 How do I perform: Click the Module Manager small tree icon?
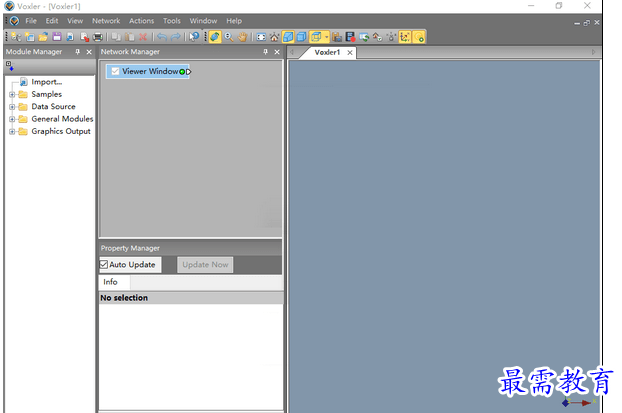[x=10, y=66]
